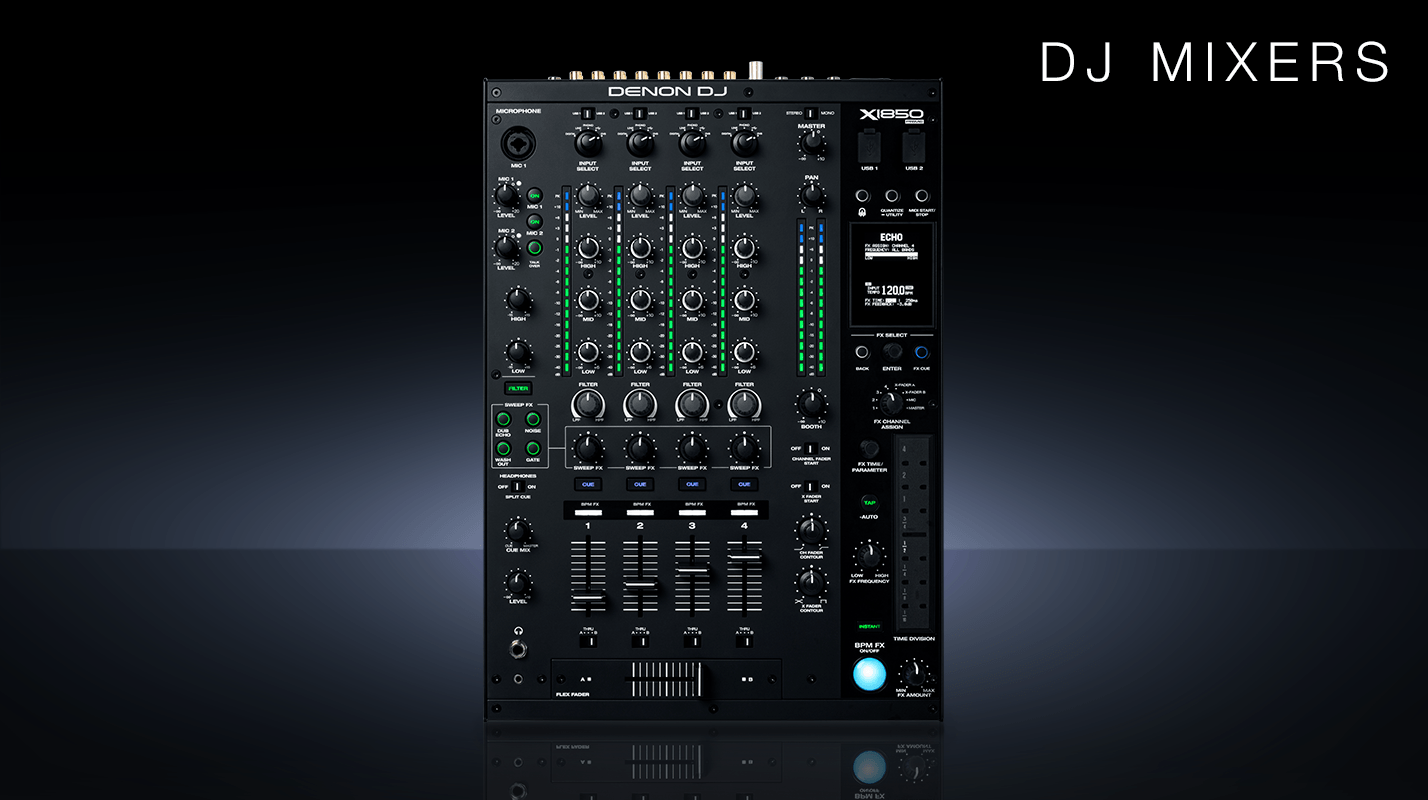
Task: Flip the Channel Fader Start switch
Action: point(811,449)
